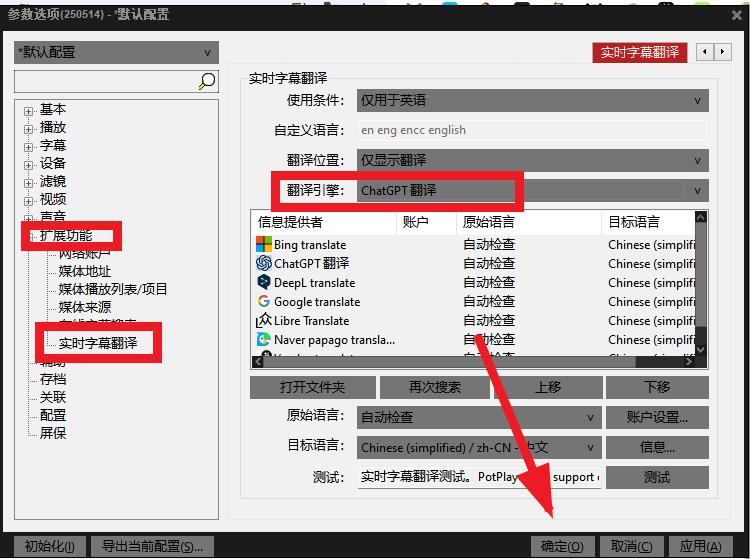This screenshot has width=750, height=559.
Task: Select 关联 in the tree
Action: pyautogui.click(x=53, y=397)
